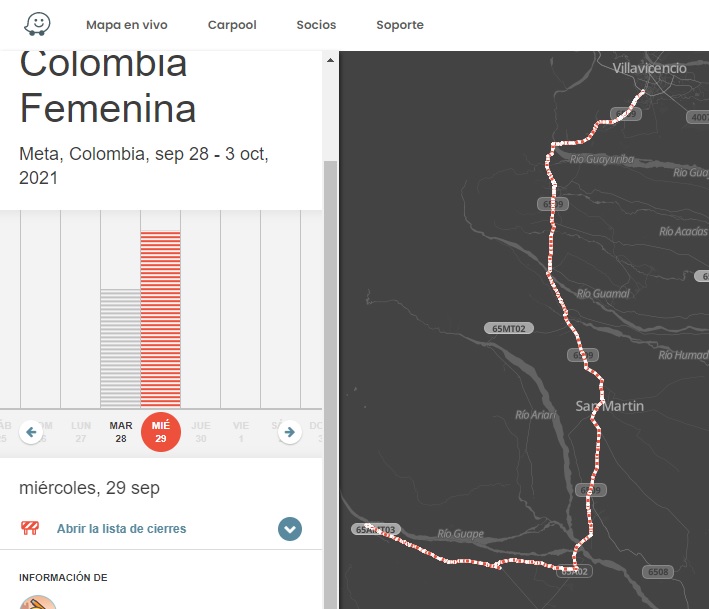Click the road closure barrier icon
The width and height of the screenshot is (709, 609).
[31, 529]
